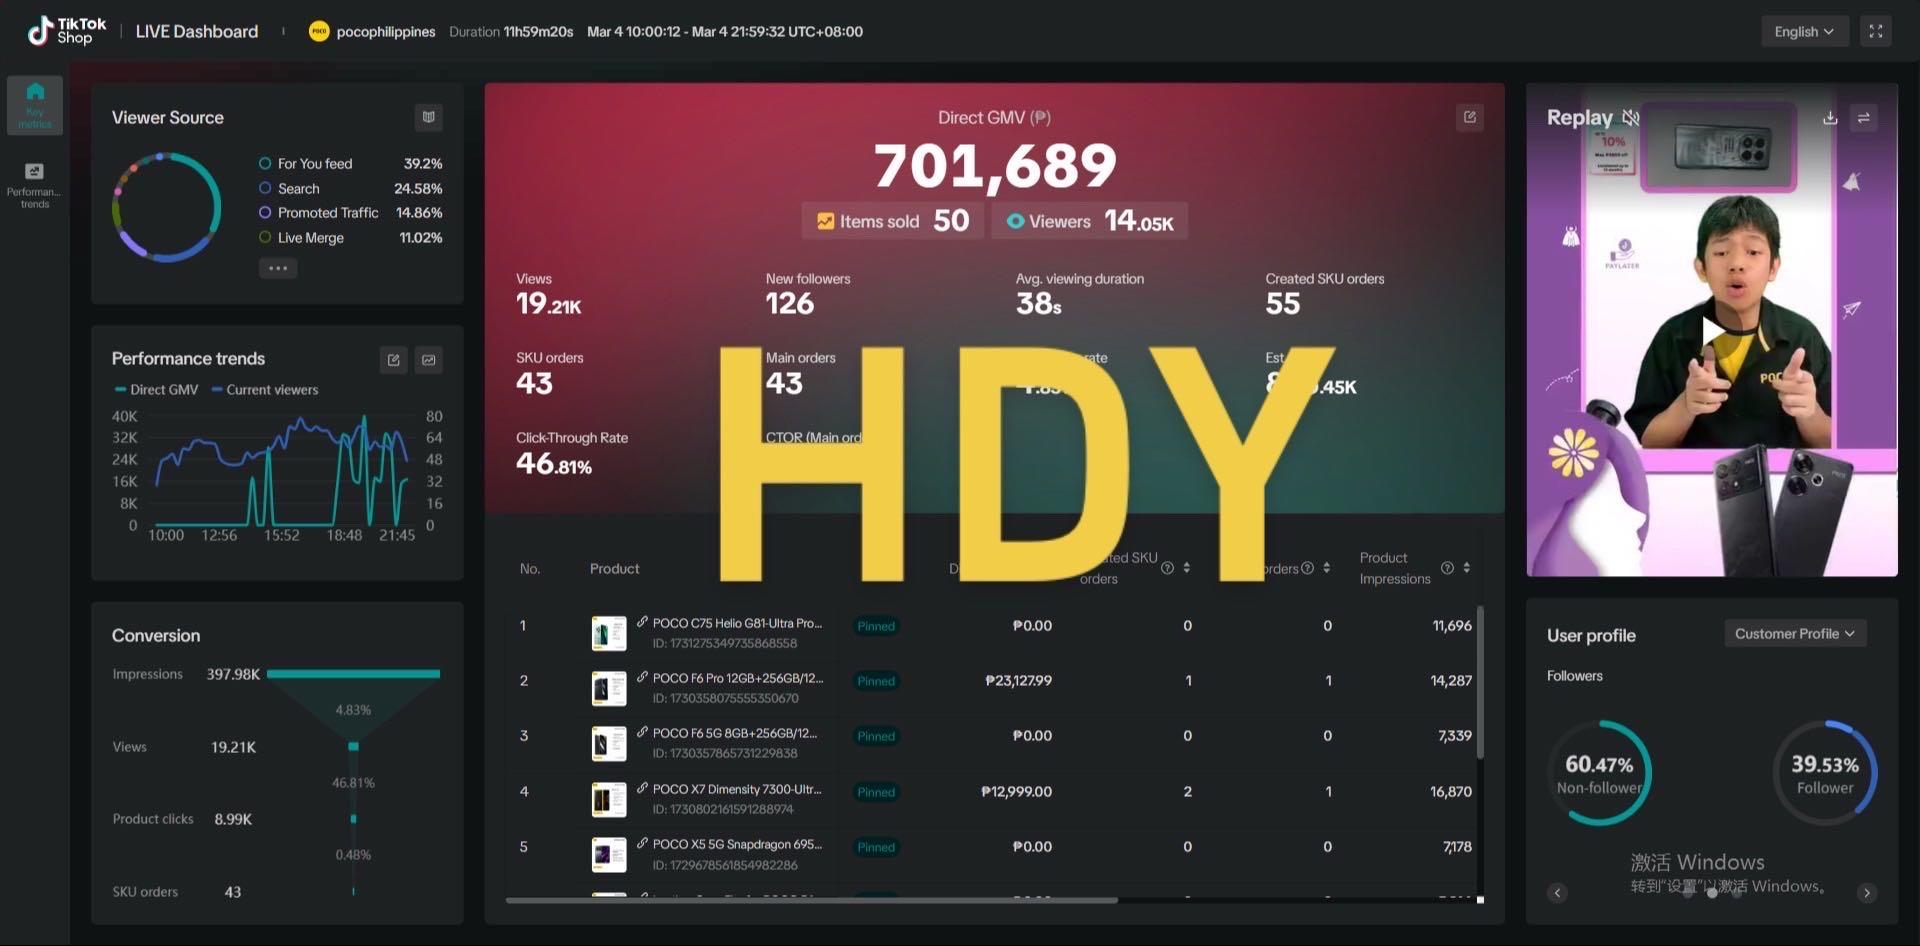Sort by Product Impressions column
This screenshot has width=1920, height=946.
pos(1466,568)
